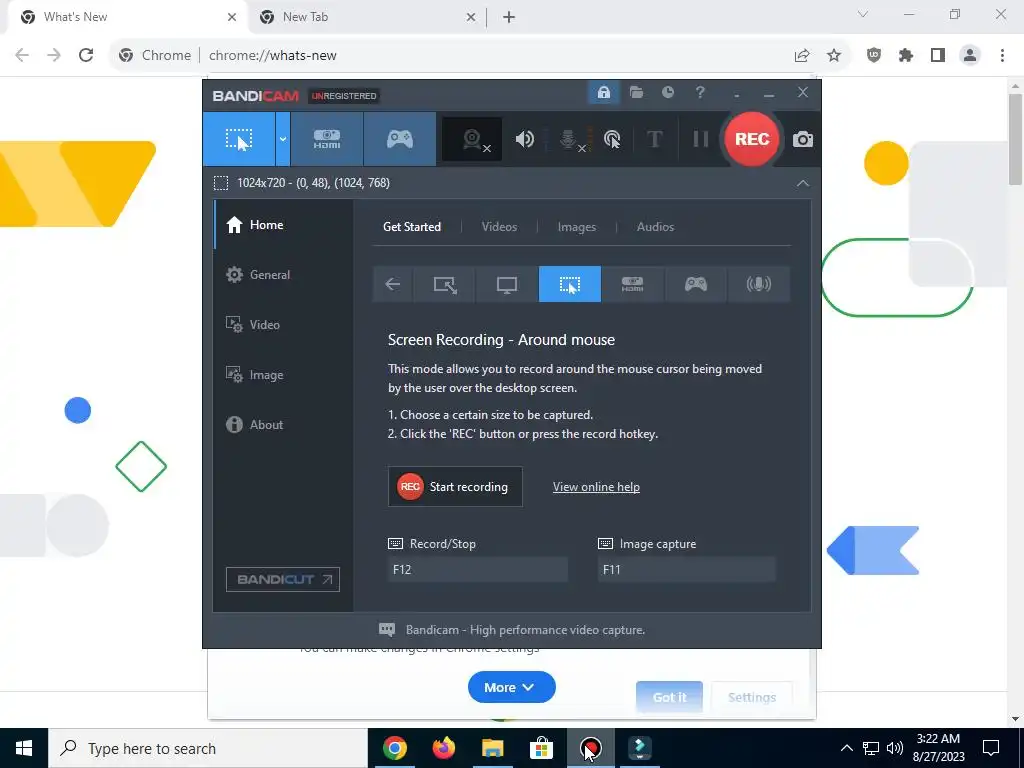Select fullscreen monitor mode icon
The width and height of the screenshot is (1024, 768).
click(x=507, y=284)
